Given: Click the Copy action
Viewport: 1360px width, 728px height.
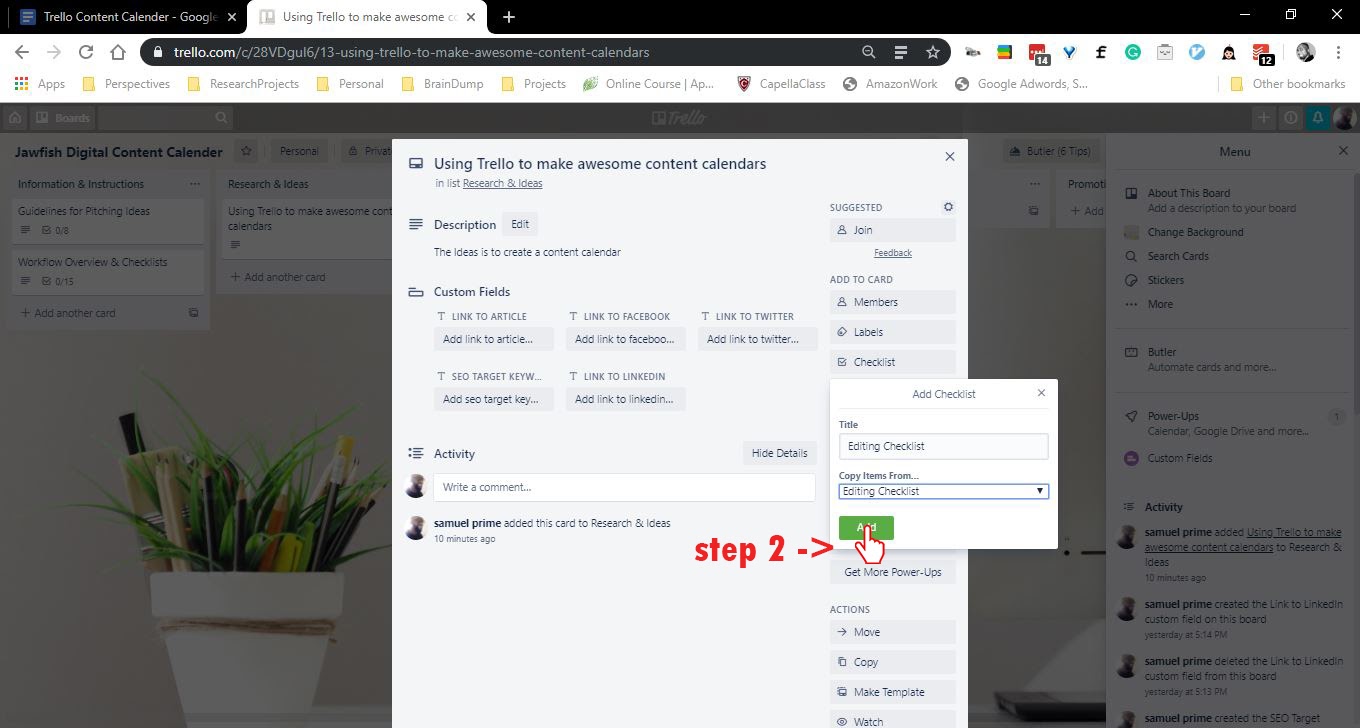Looking at the screenshot, I should click(892, 662).
